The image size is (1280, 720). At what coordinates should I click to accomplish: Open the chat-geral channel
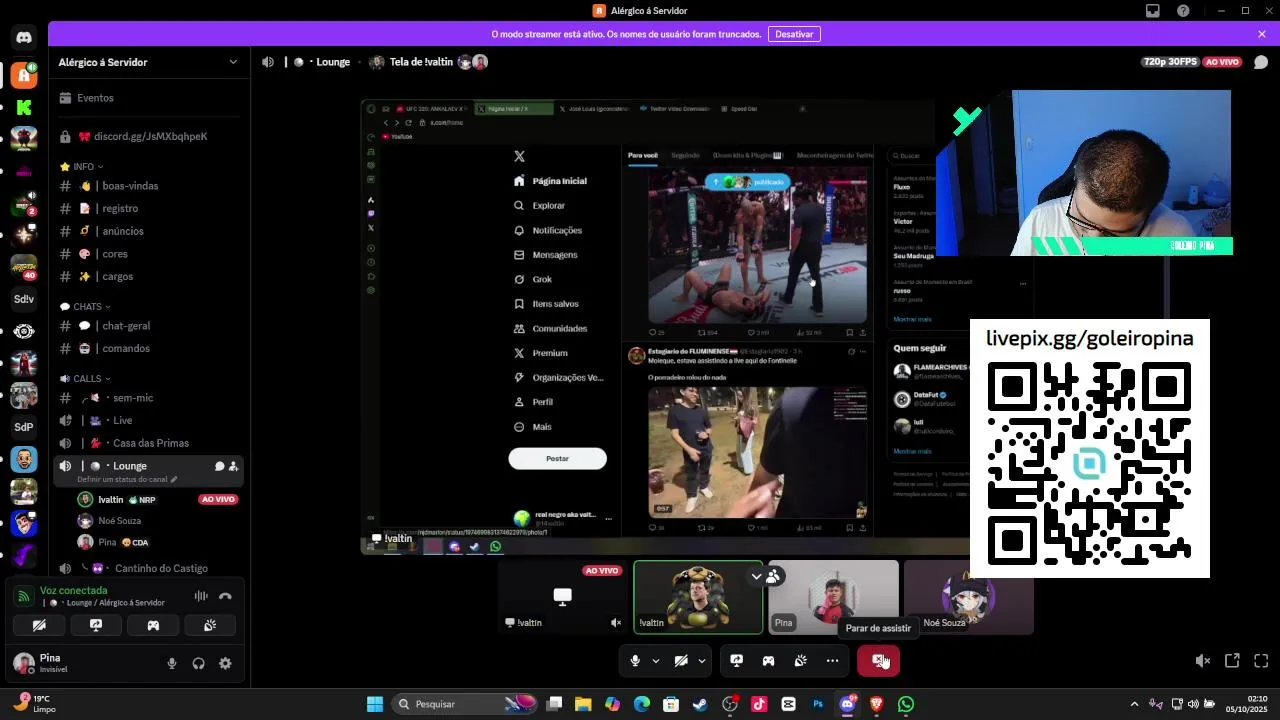[x=150, y=326]
